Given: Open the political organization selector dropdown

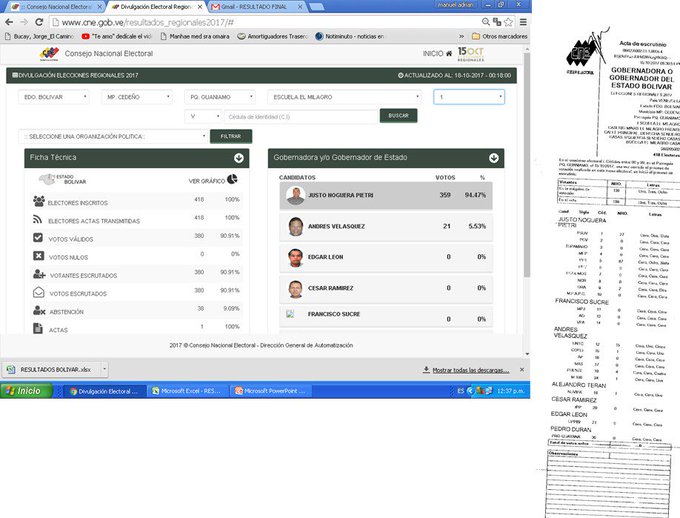Looking at the screenshot, I should point(113,136).
